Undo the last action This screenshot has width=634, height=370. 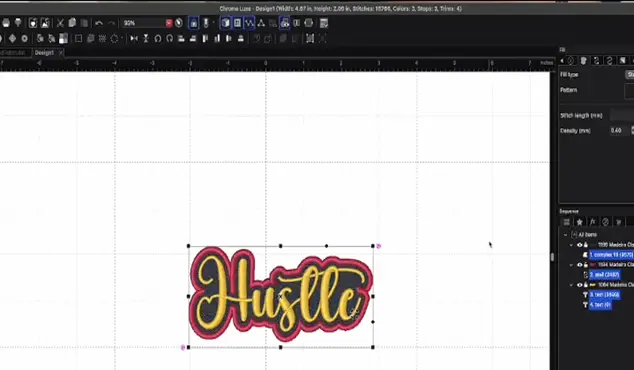click(99, 23)
